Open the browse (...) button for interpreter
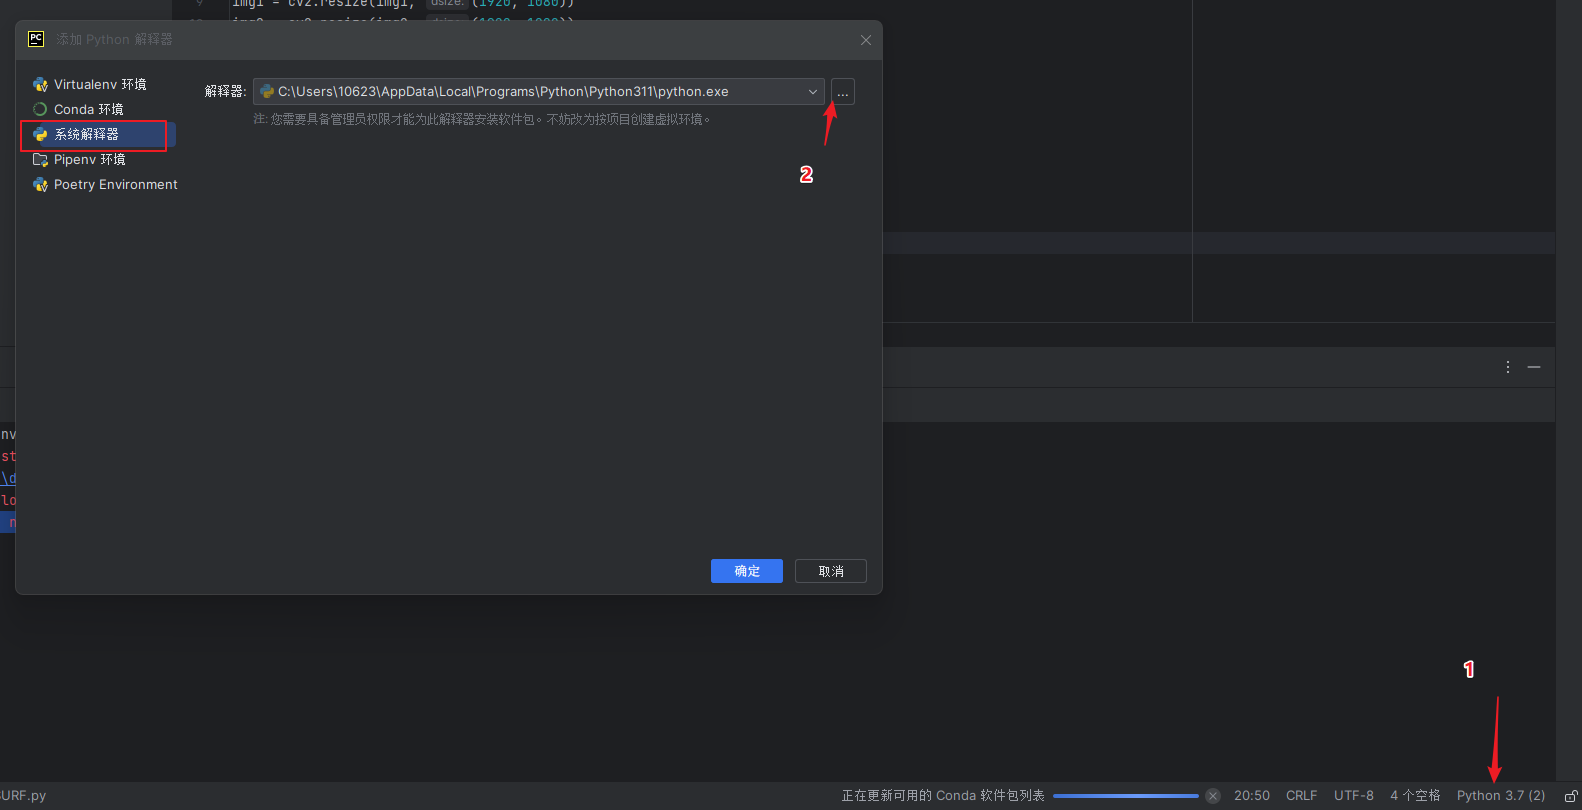 tap(843, 92)
